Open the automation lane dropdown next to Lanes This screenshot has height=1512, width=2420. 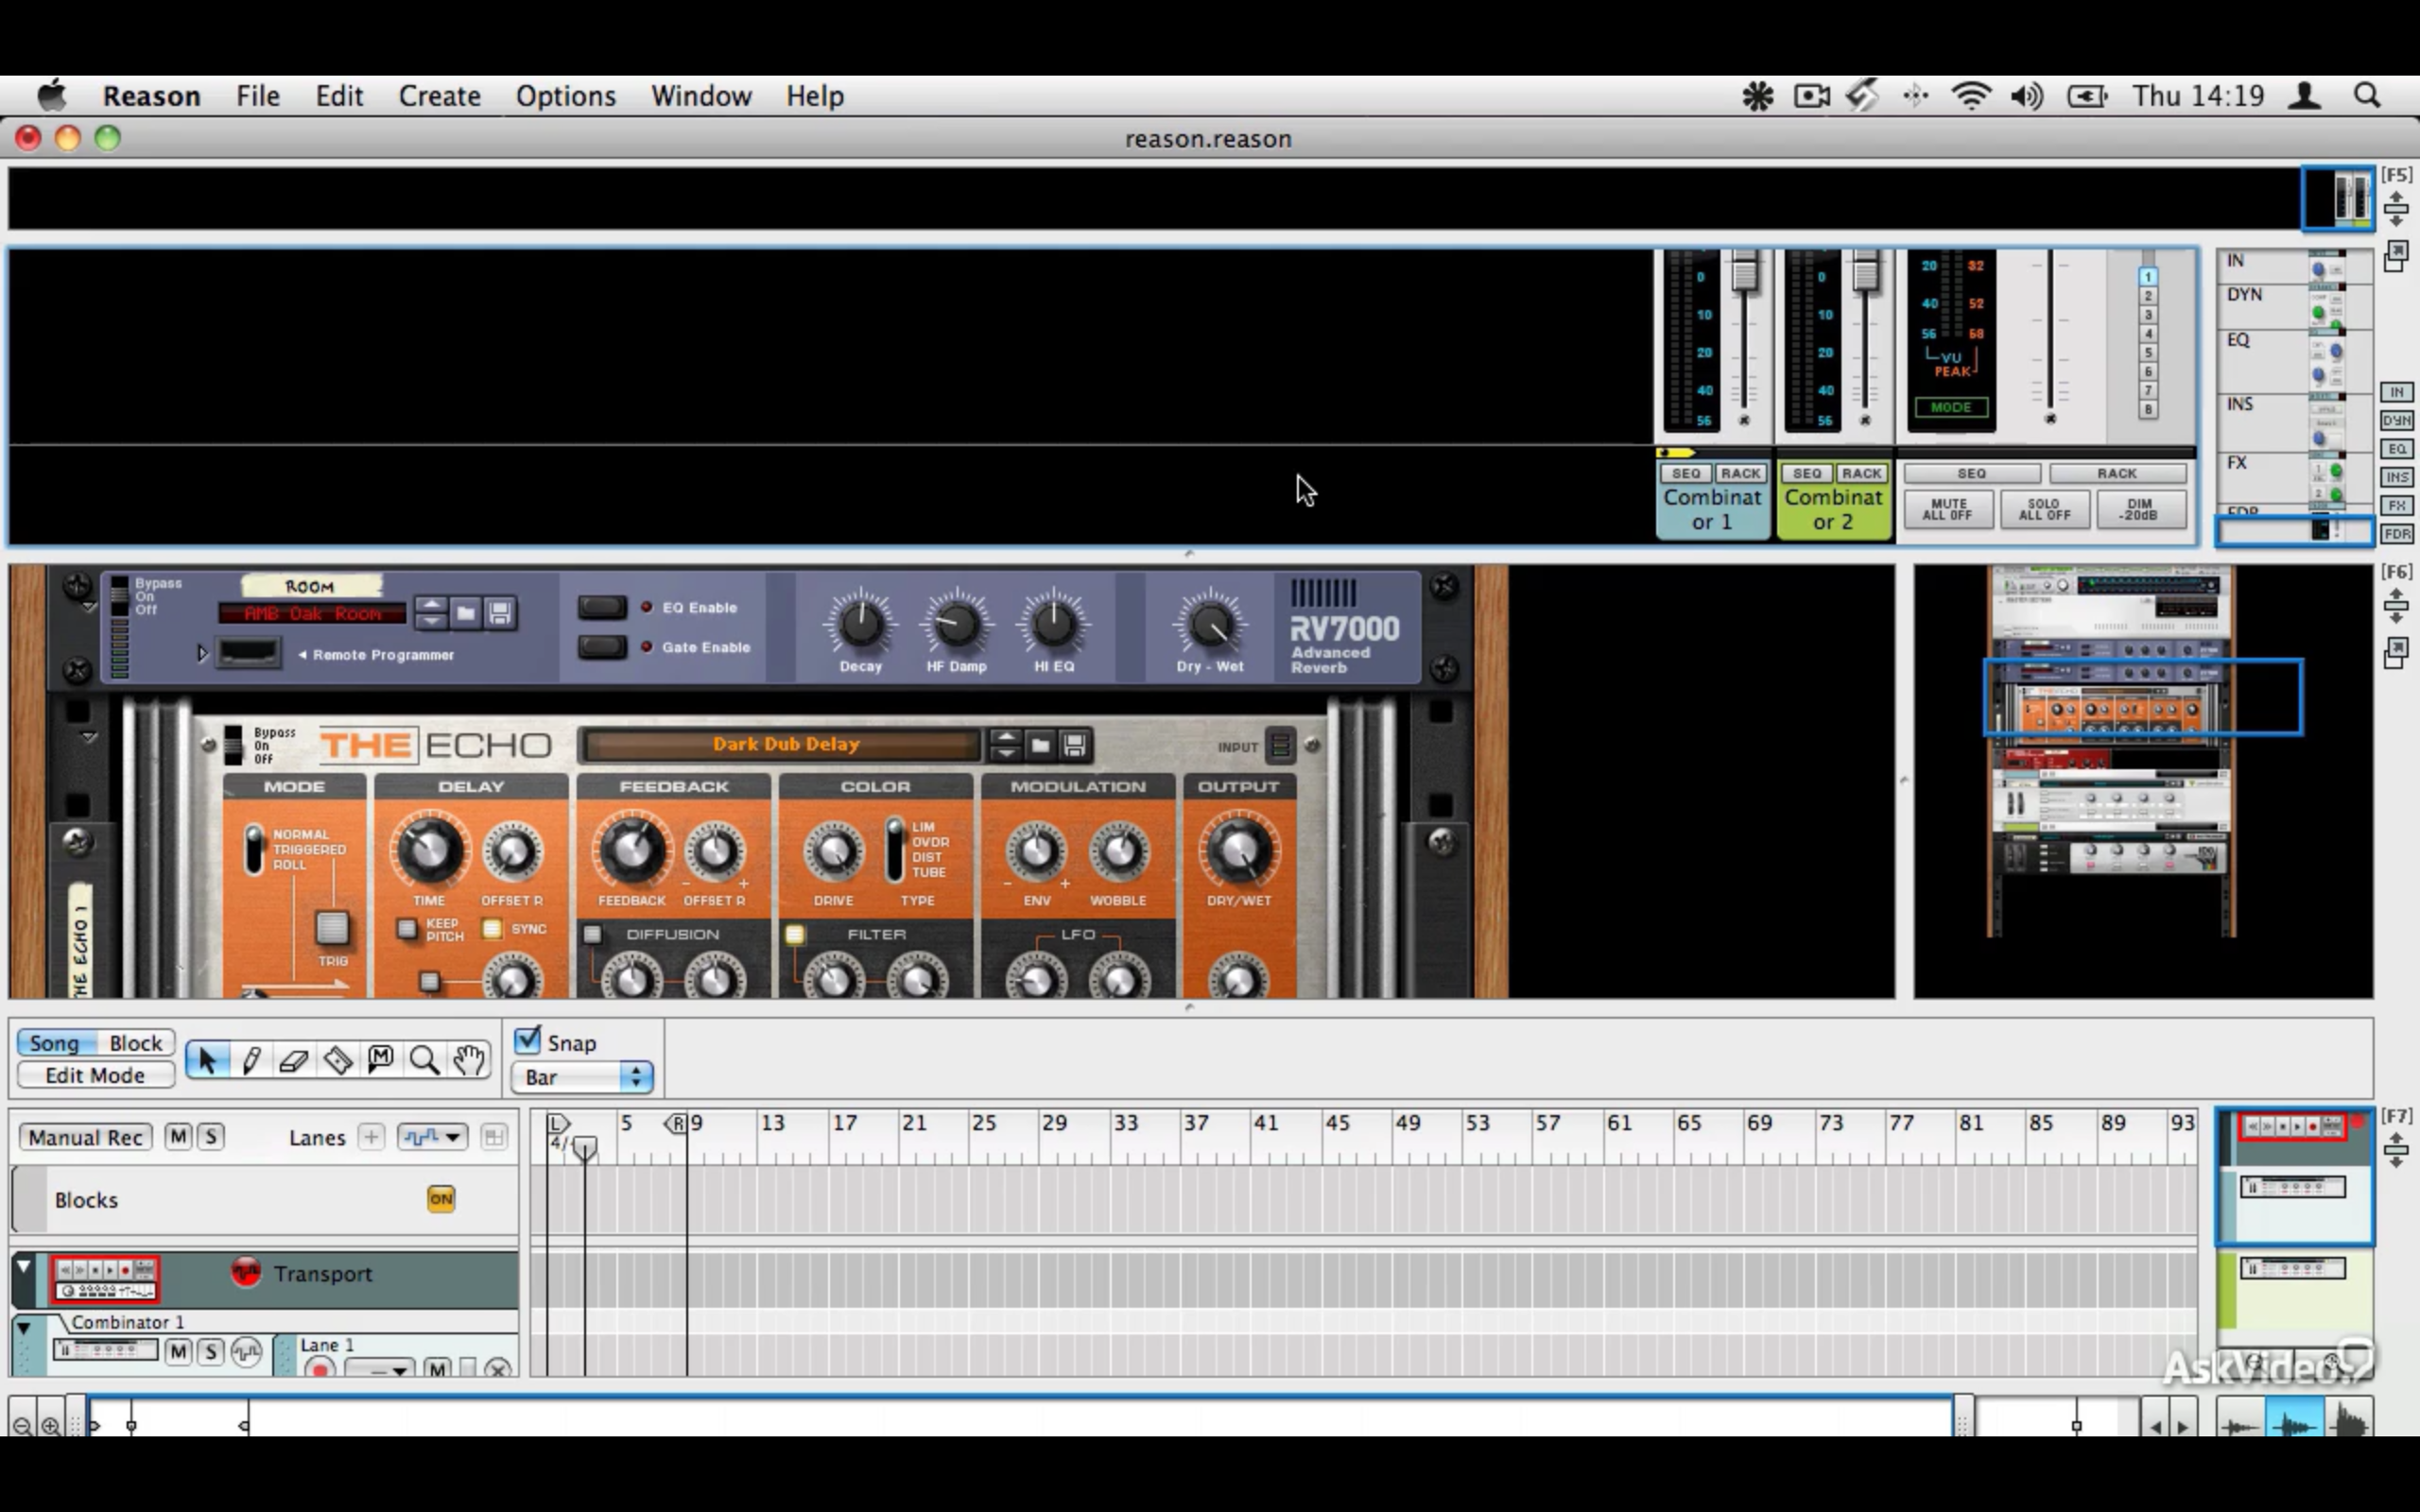click(432, 1137)
